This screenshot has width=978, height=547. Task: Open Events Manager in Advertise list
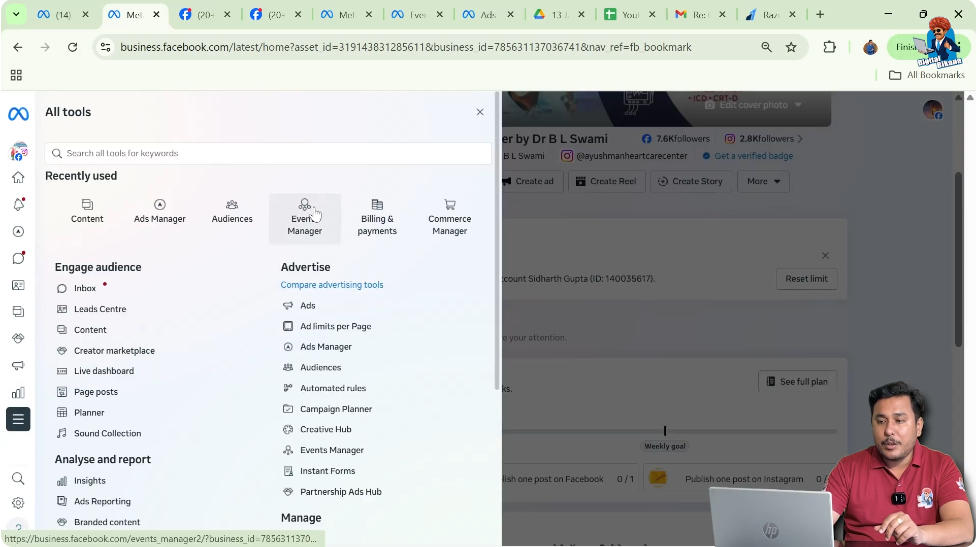[x=332, y=450]
